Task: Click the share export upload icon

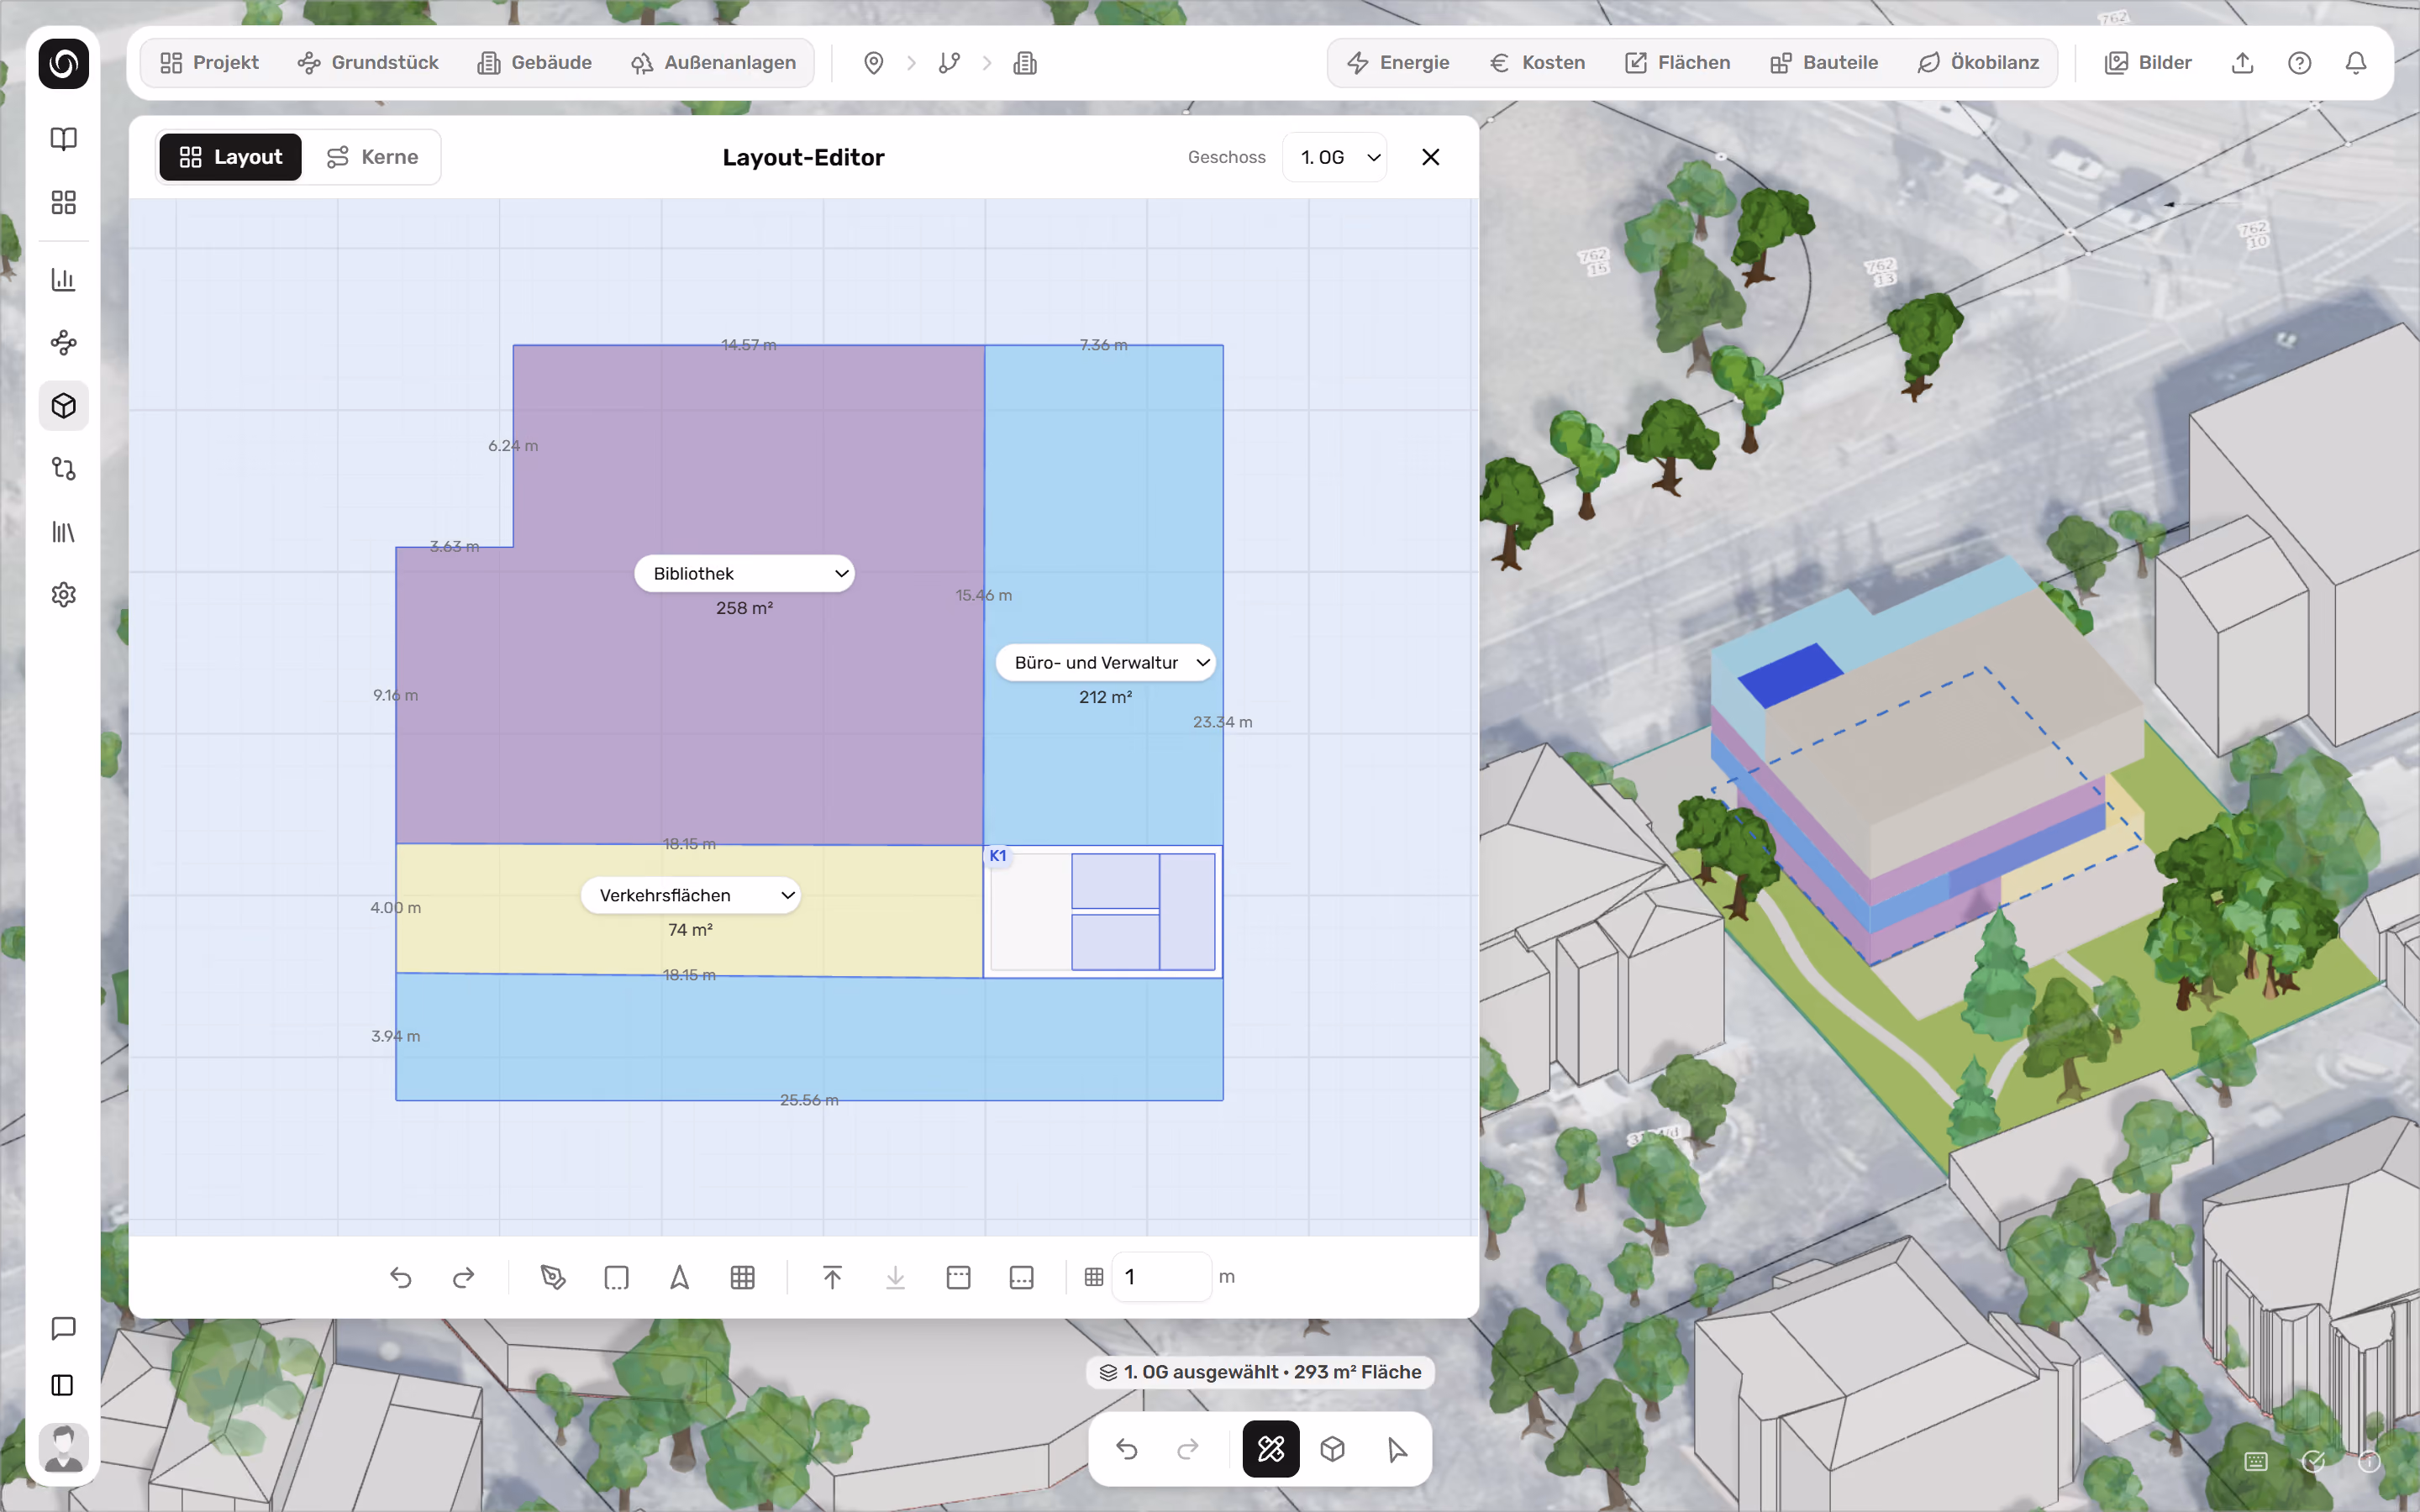Action: 2242,63
